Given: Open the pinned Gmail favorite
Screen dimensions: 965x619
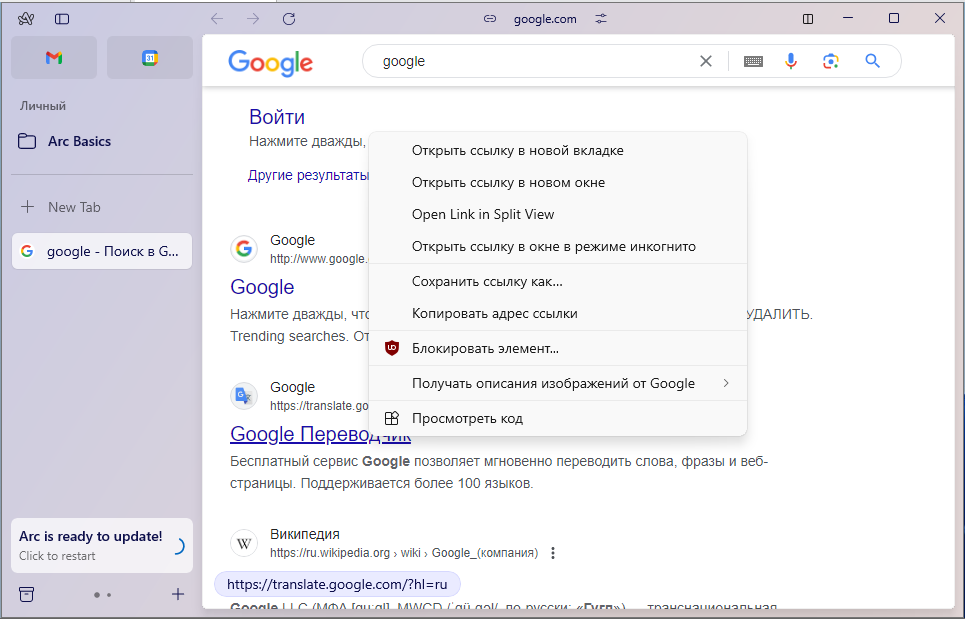Looking at the screenshot, I should tap(54, 58).
